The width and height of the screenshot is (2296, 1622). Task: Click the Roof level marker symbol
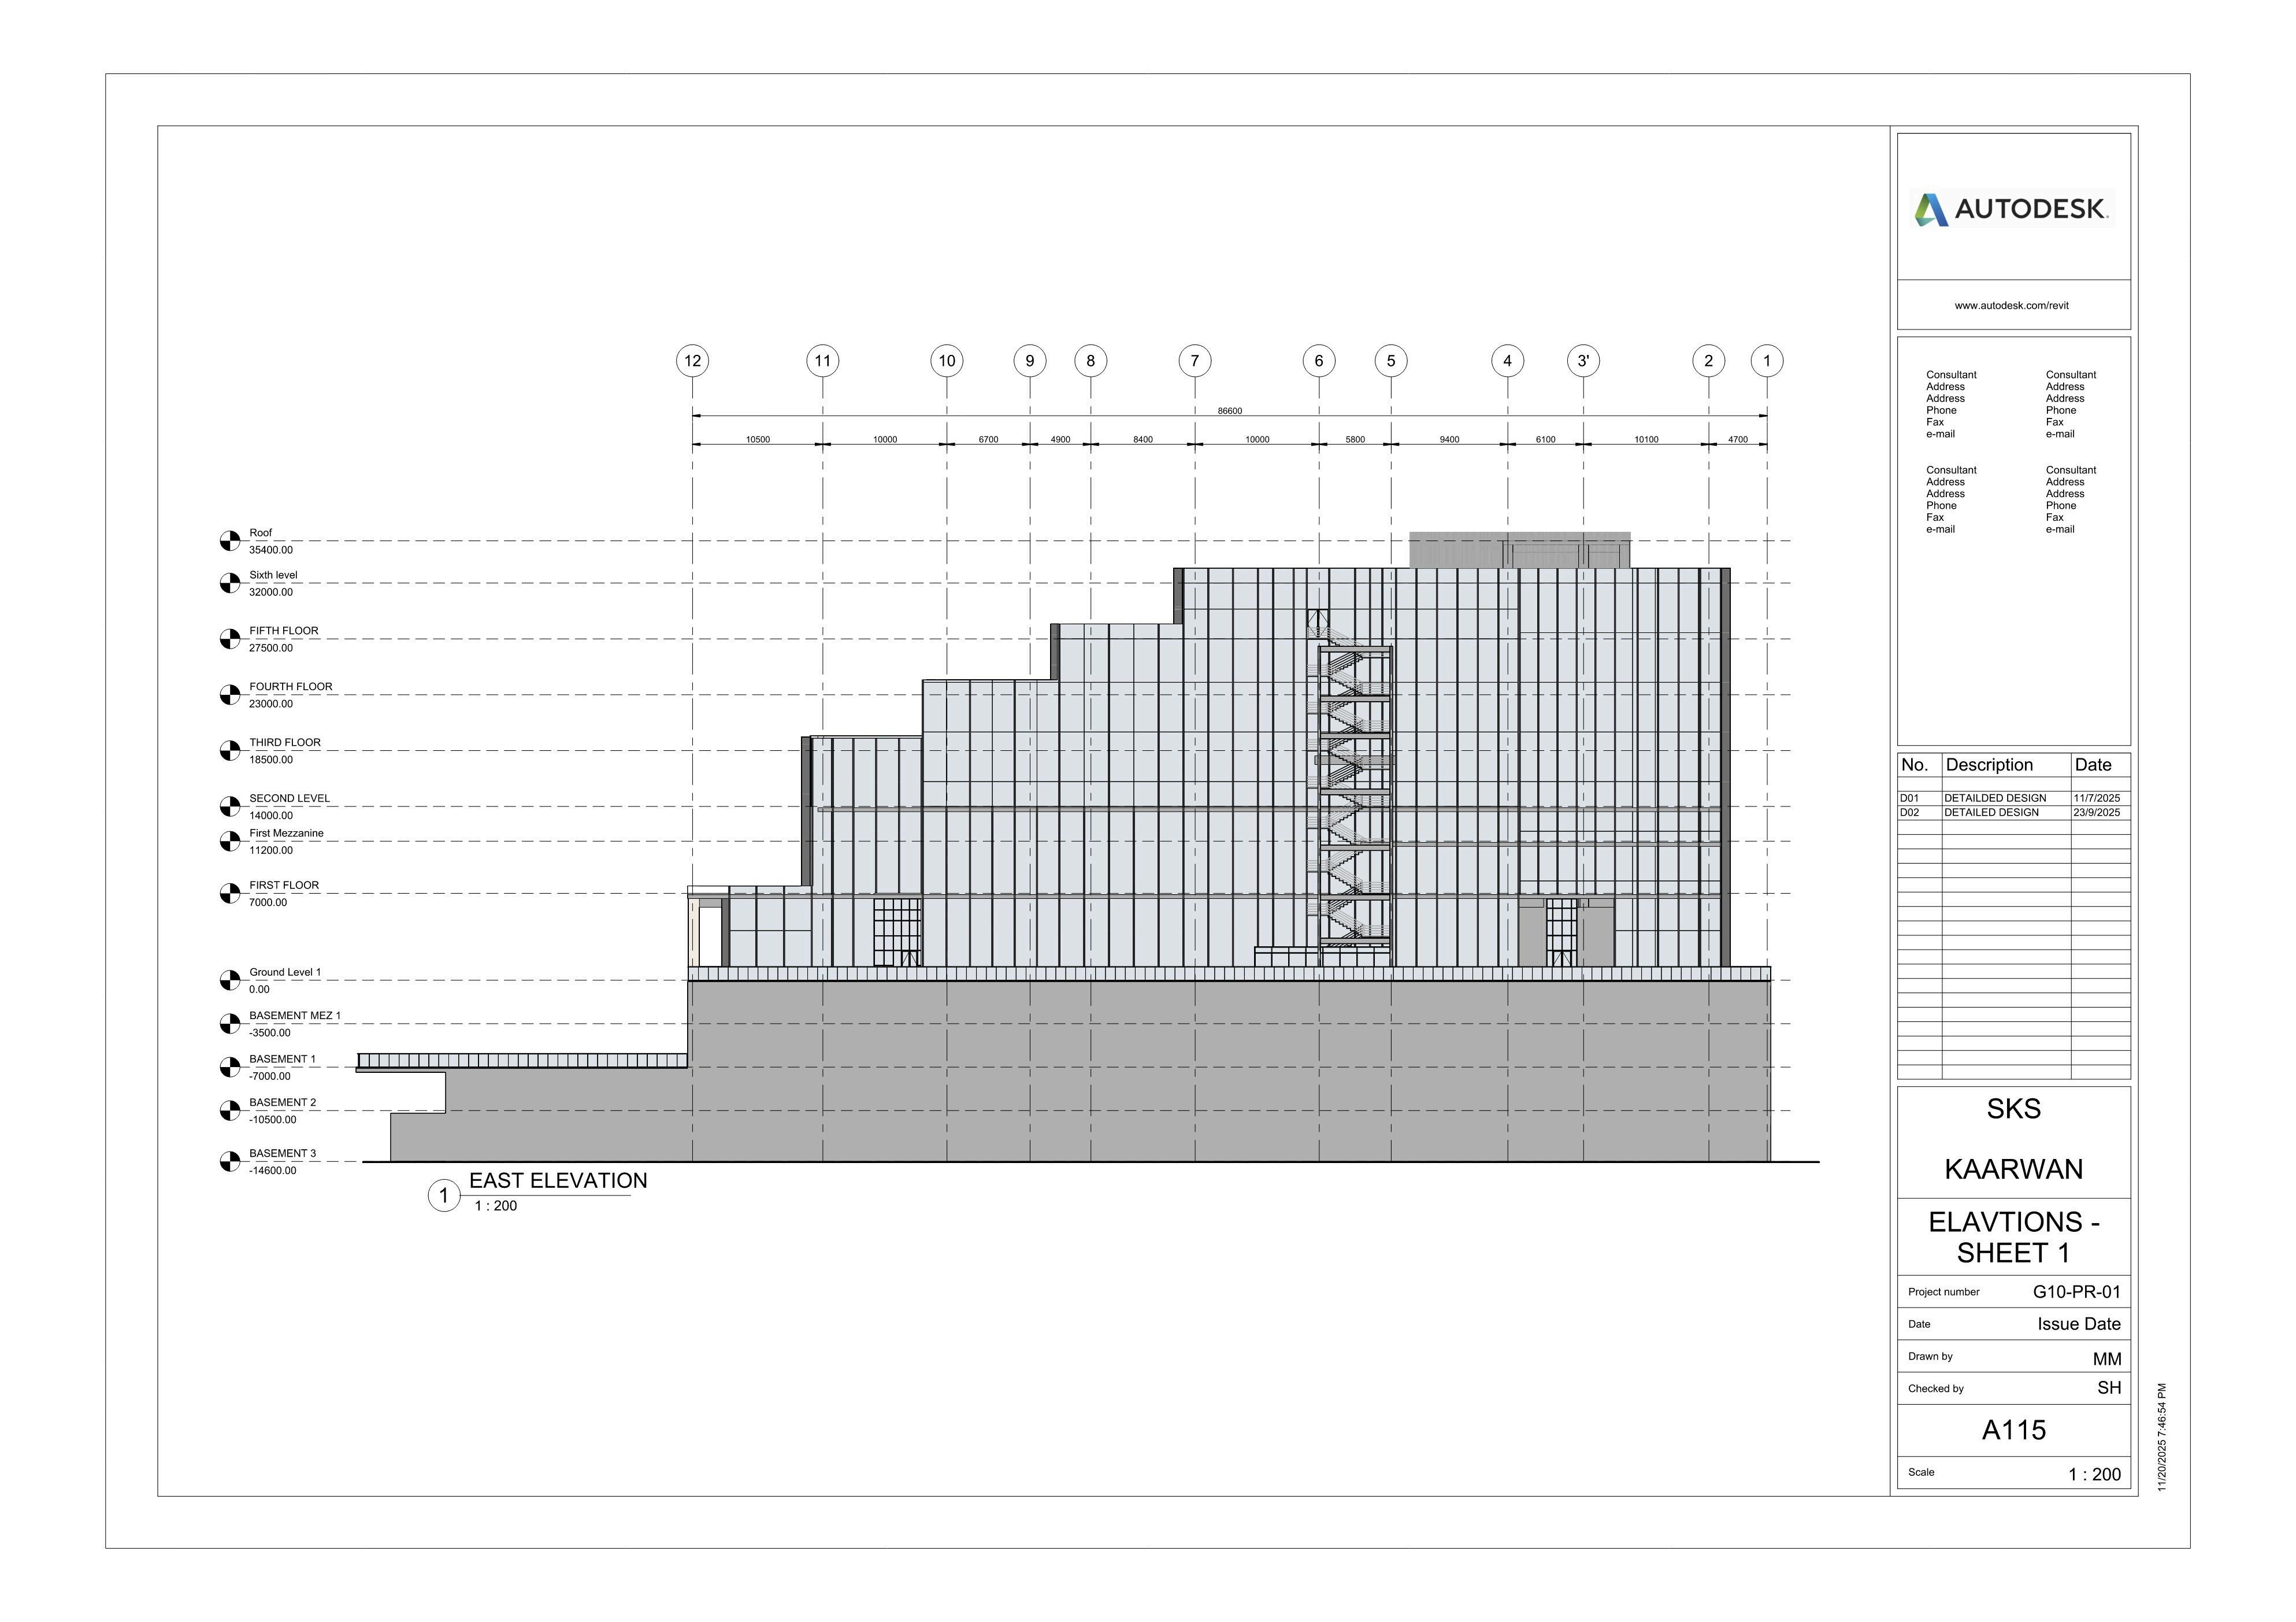[230, 541]
